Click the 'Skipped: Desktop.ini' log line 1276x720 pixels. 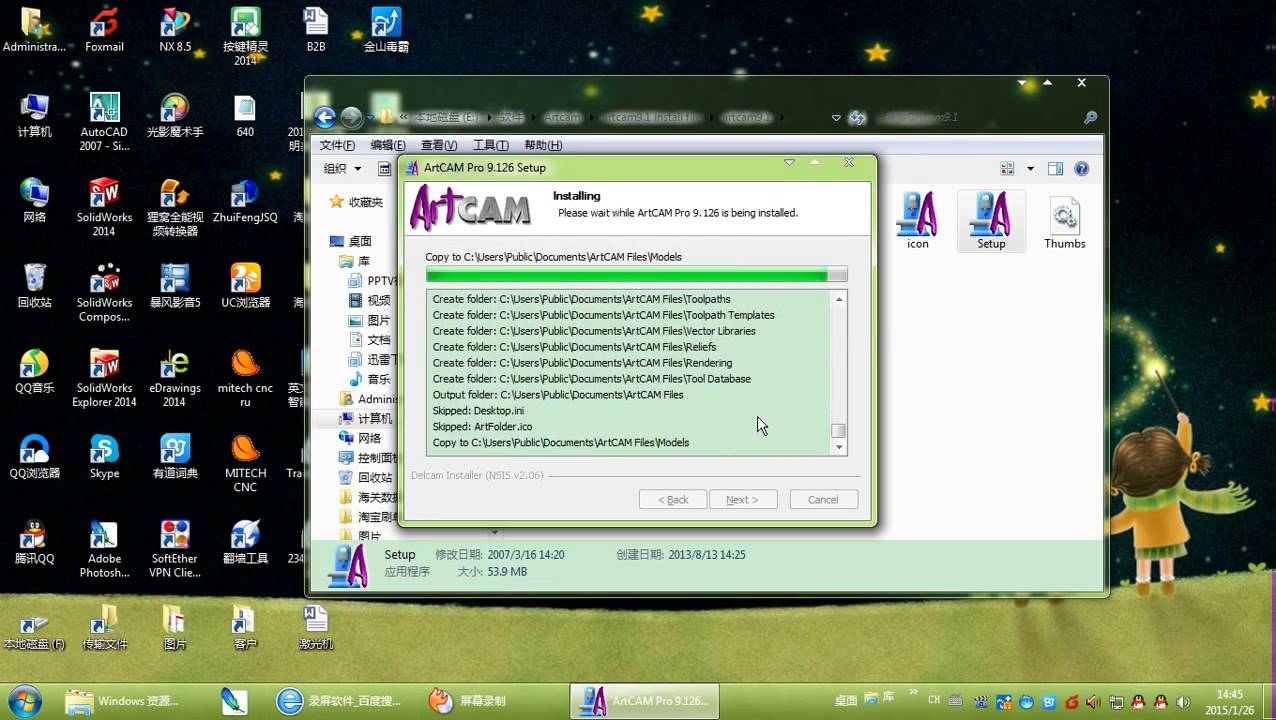[x=478, y=410]
